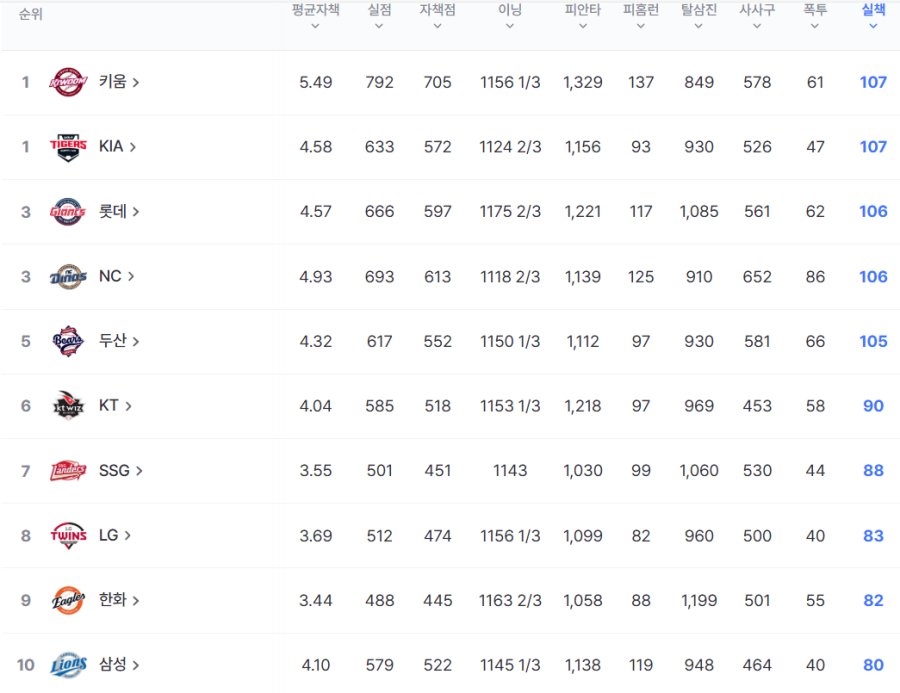900x693 pixels.
Task: Open the 한화 team page link
Action: point(118,600)
